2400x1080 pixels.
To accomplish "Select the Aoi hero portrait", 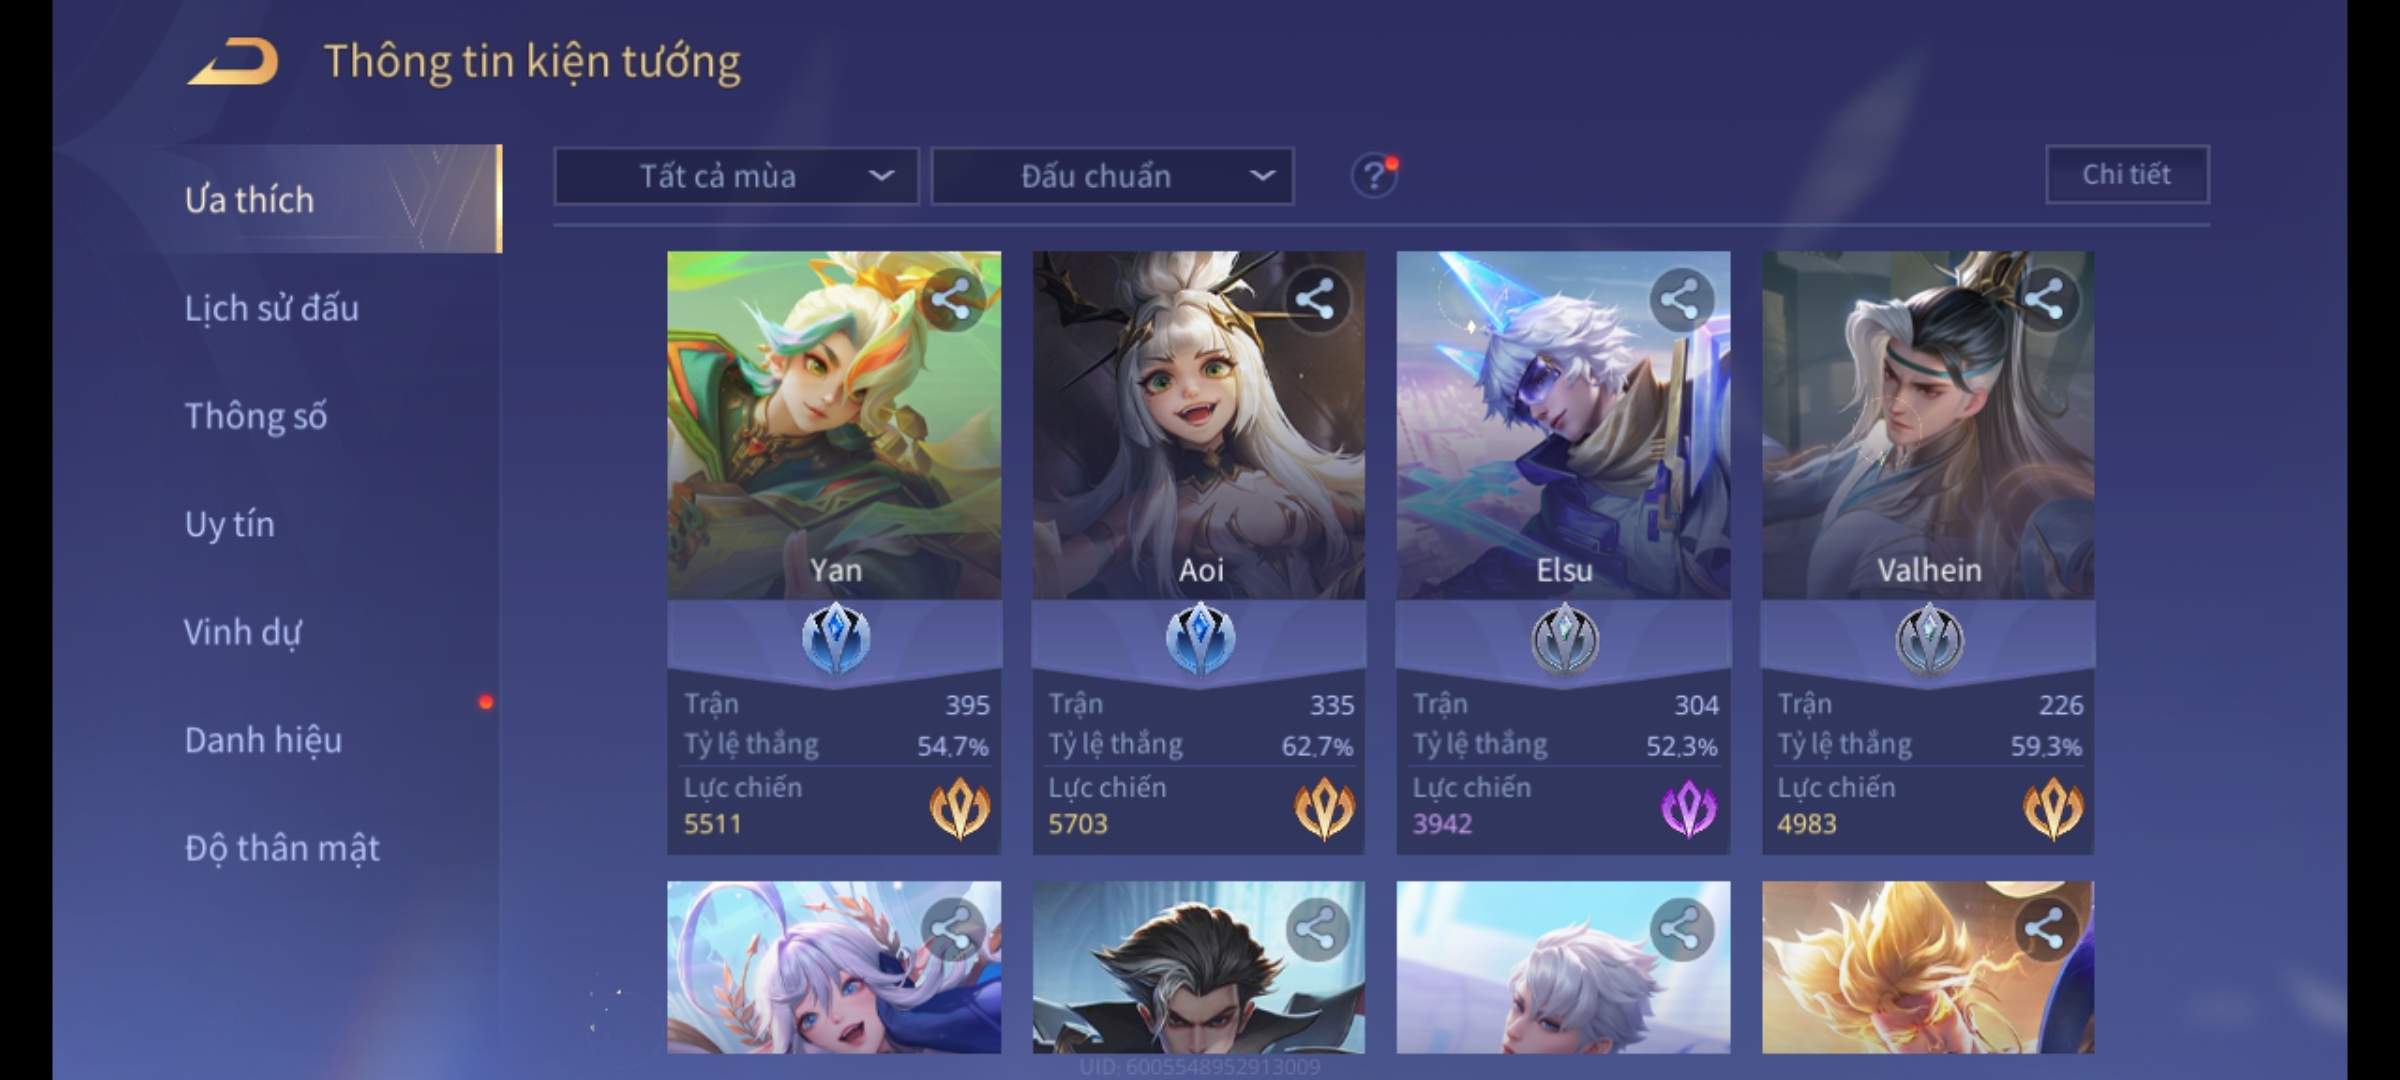I will click(1198, 425).
